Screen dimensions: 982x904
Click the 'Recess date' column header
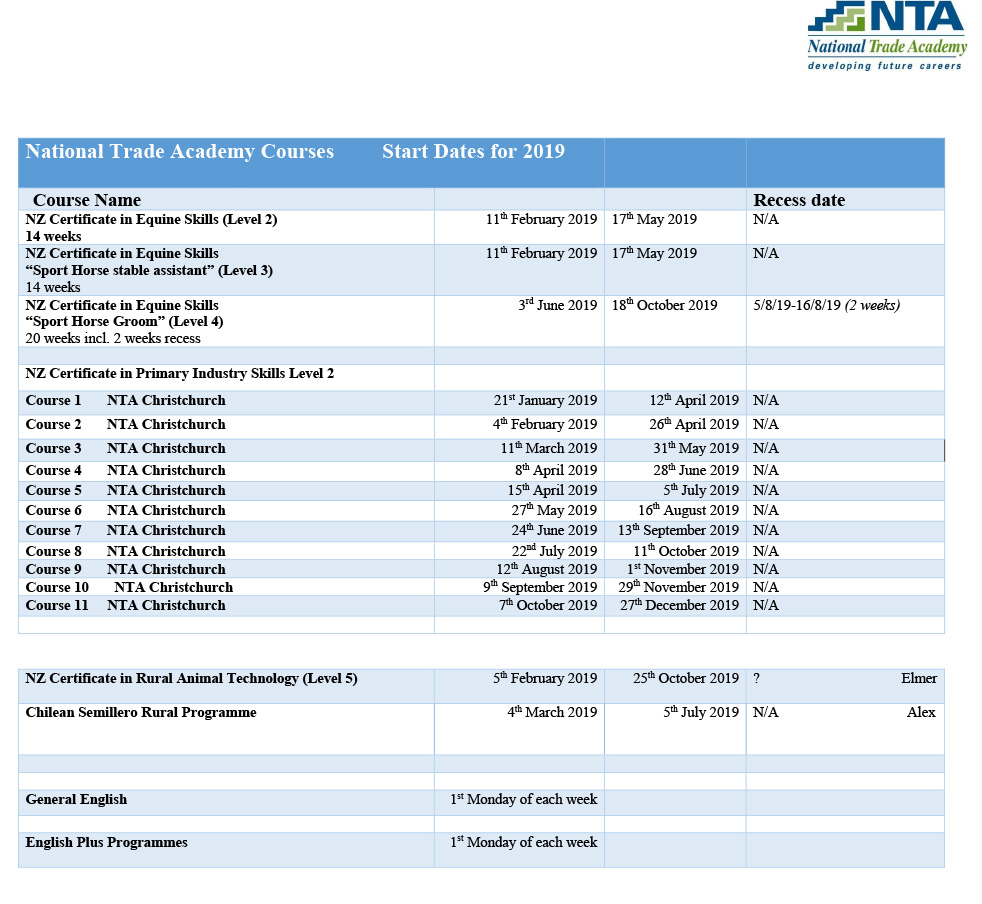click(799, 200)
